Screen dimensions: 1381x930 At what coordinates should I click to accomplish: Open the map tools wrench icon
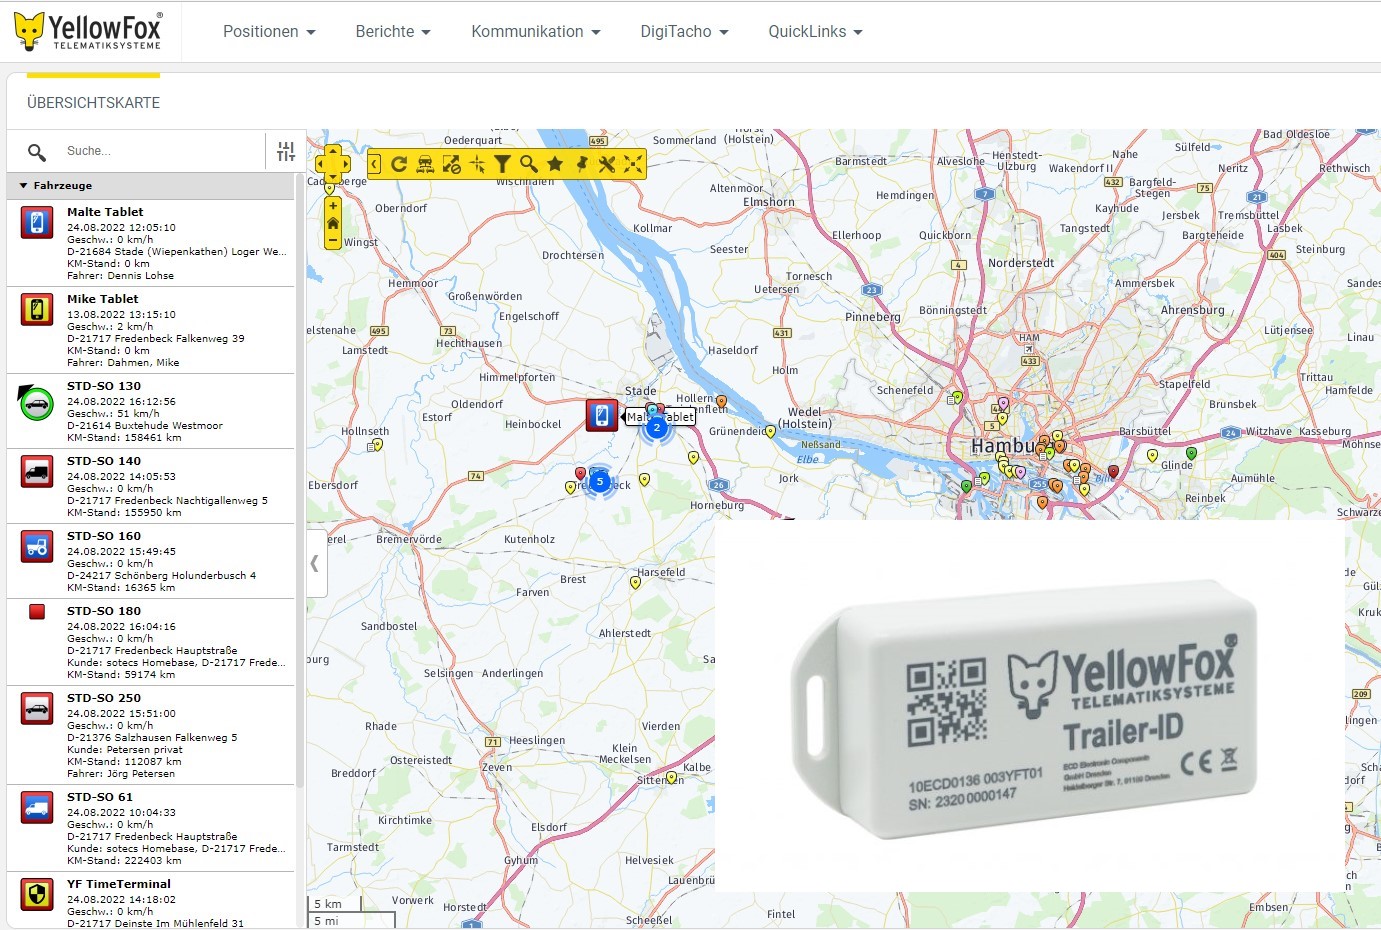(607, 164)
